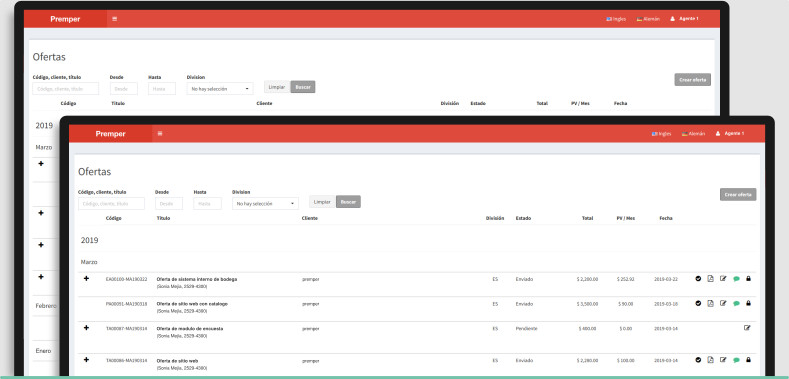Image resolution: width=789 pixels, height=379 pixels.
Task: Click edit pencil on TA00086 'Oferta de sitio web' row
Action: (x=723, y=360)
